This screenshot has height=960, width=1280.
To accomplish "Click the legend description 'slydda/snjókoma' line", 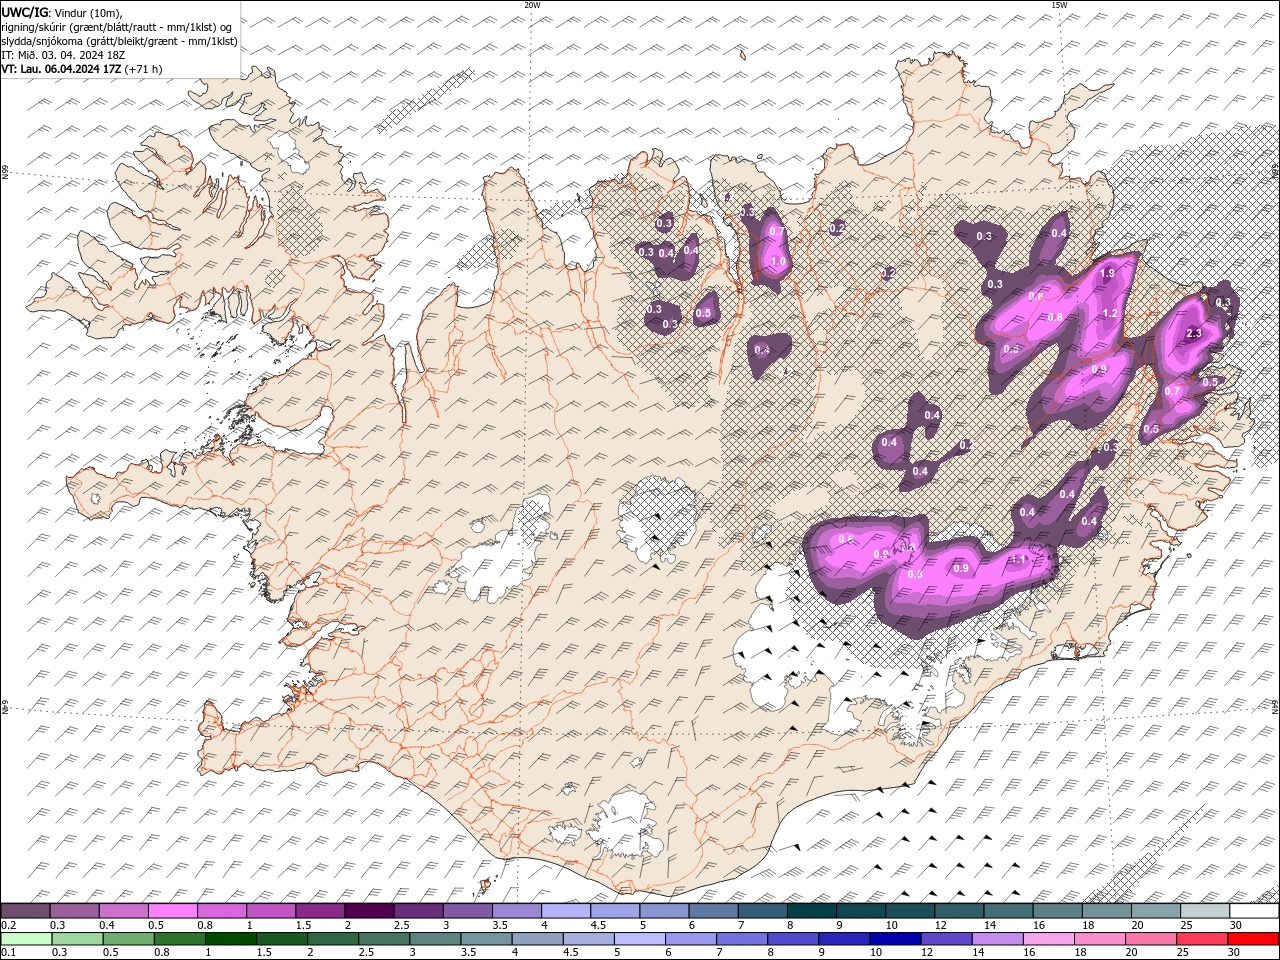I will 119,41.
